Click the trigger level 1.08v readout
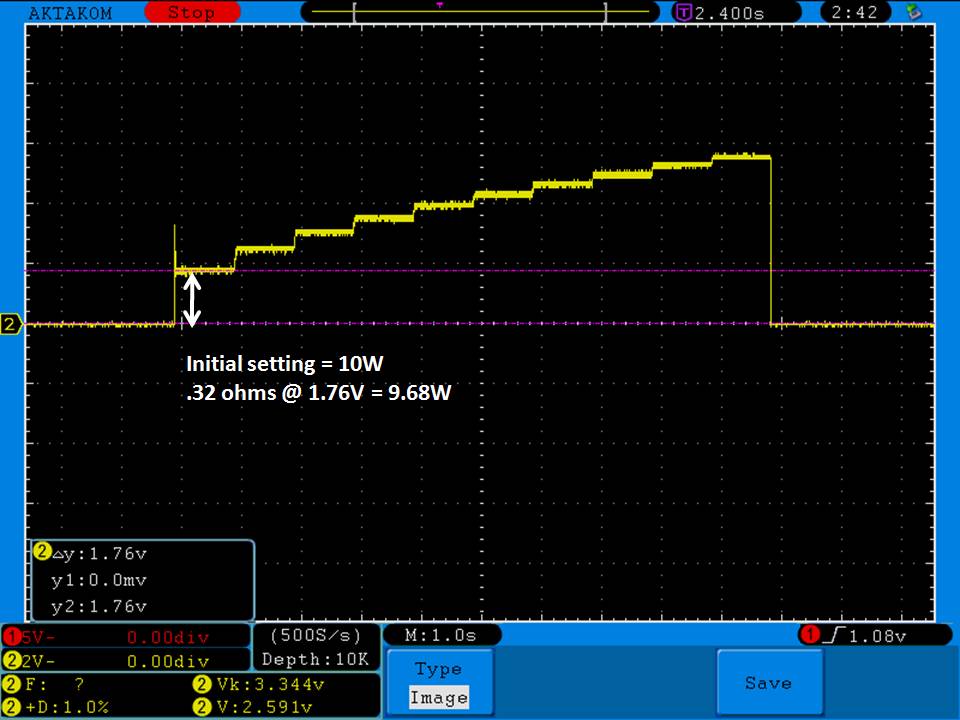The width and height of the screenshot is (960, 720). pyautogui.click(x=877, y=637)
